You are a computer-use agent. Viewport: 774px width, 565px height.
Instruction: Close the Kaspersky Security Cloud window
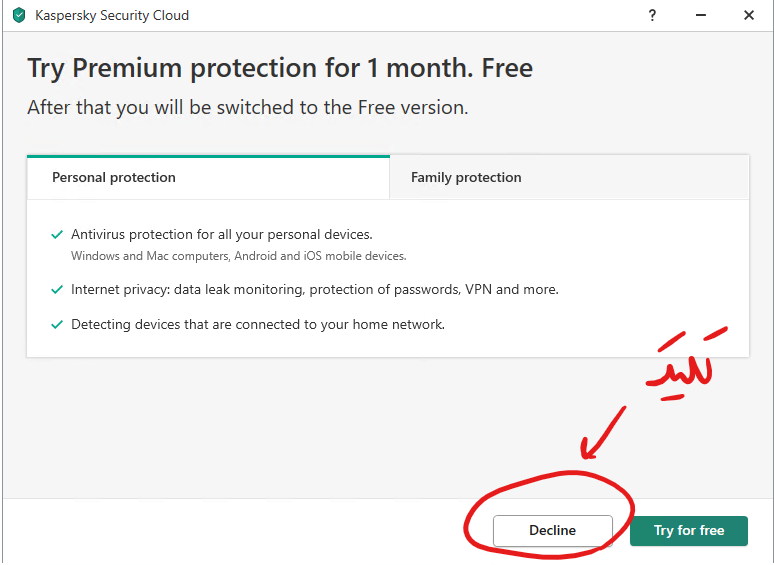[749, 16]
